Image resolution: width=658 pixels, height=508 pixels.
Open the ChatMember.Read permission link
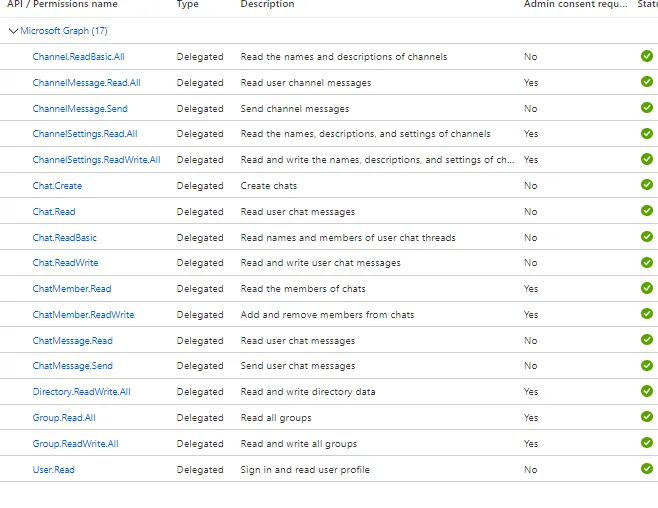pyautogui.click(x=72, y=289)
